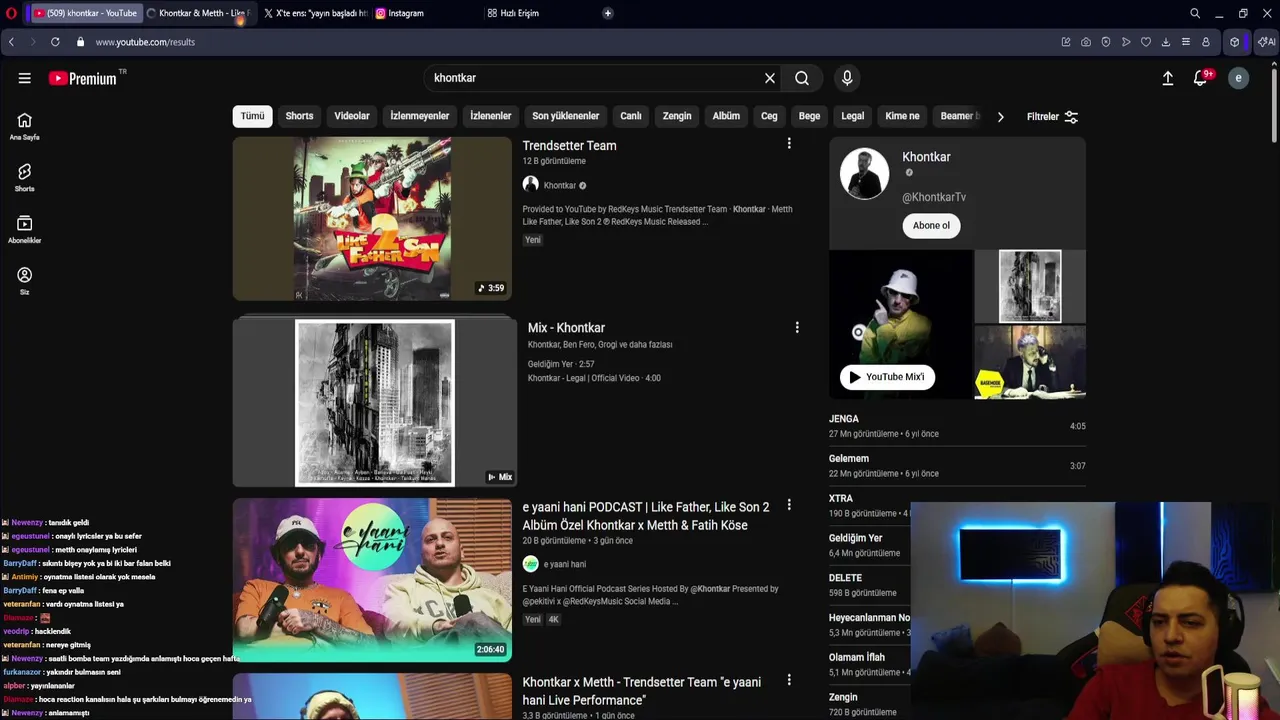The width and height of the screenshot is (1280, 720).
Task: Open bookmarks heart icon in toolbar
Action: coord(1146,42)
